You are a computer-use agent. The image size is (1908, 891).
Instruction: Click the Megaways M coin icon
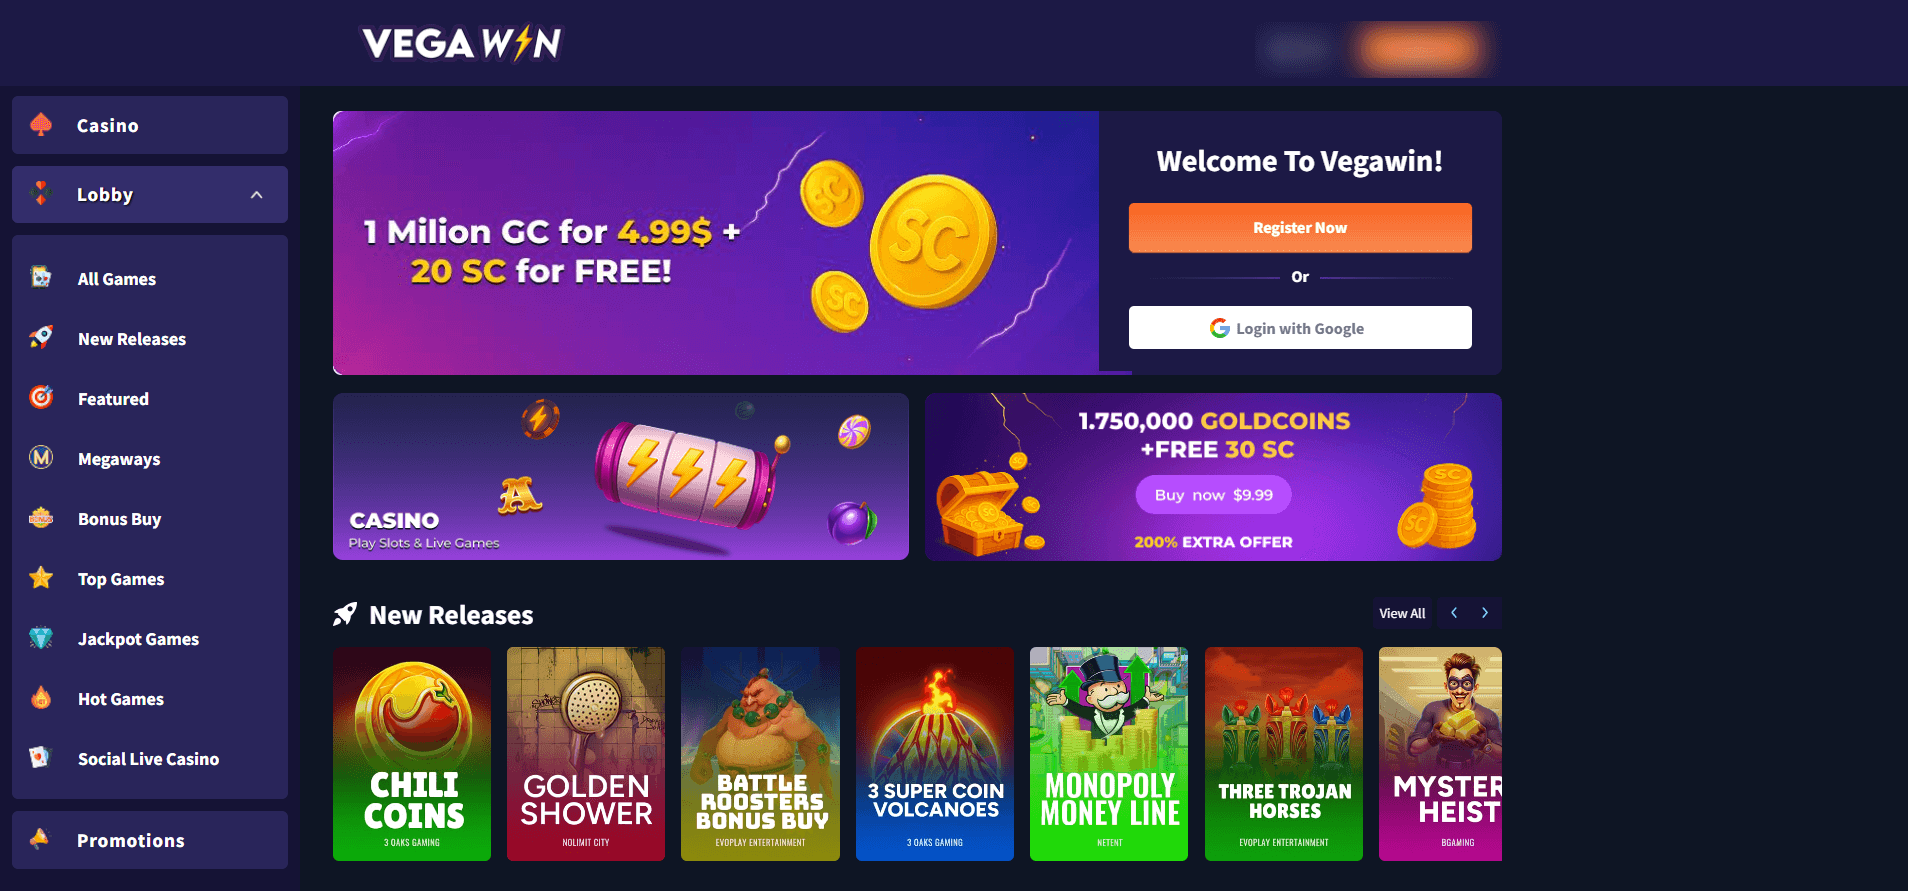tap(41, 457)
